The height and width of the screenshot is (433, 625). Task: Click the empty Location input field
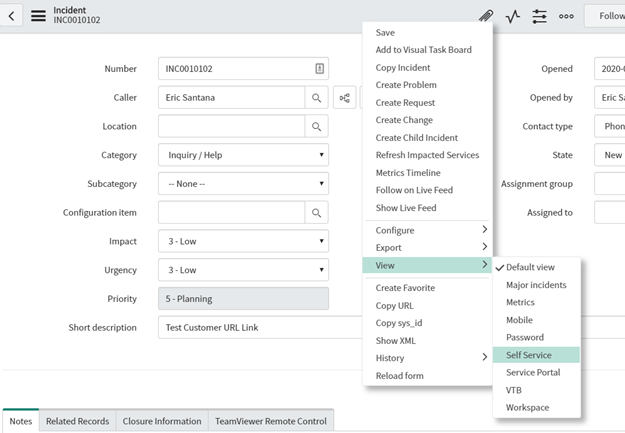[x=232, y=126]
